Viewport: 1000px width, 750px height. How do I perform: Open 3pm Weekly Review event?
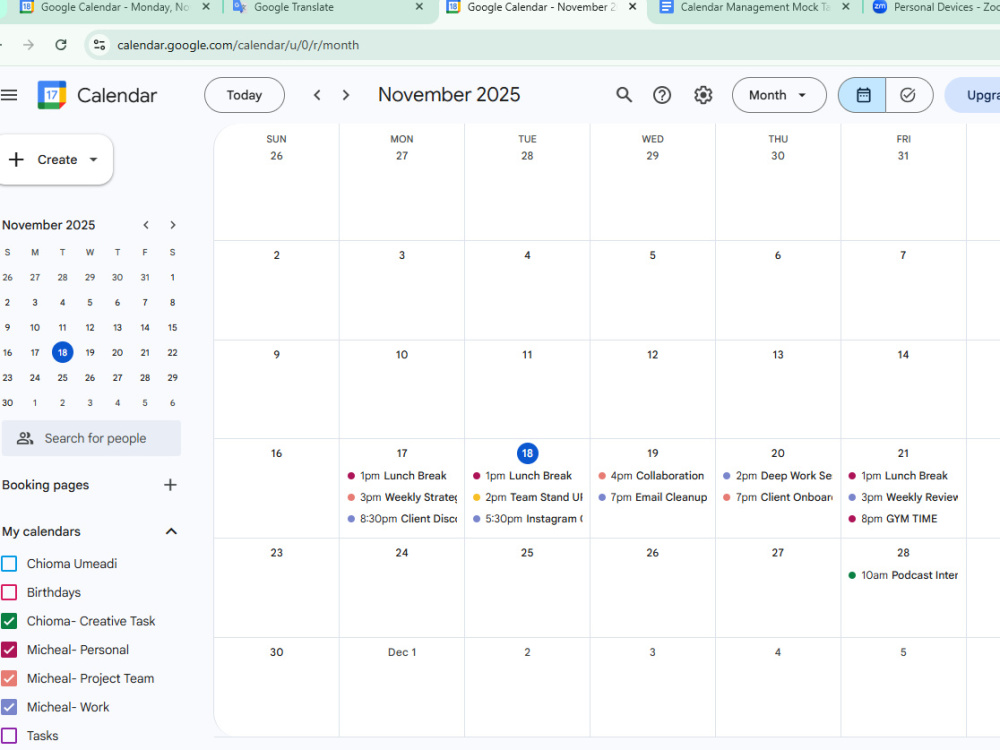pyautogui.click(x=904, y=497)
